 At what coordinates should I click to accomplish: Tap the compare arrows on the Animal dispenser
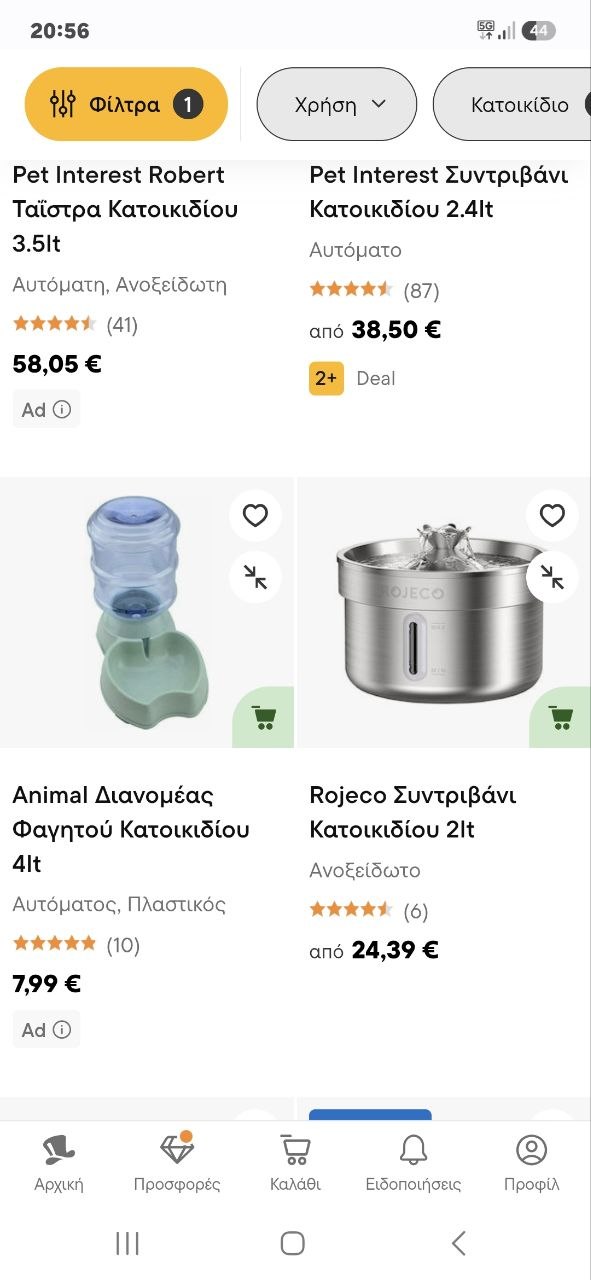pyautogui.click(x=256, y=577)
